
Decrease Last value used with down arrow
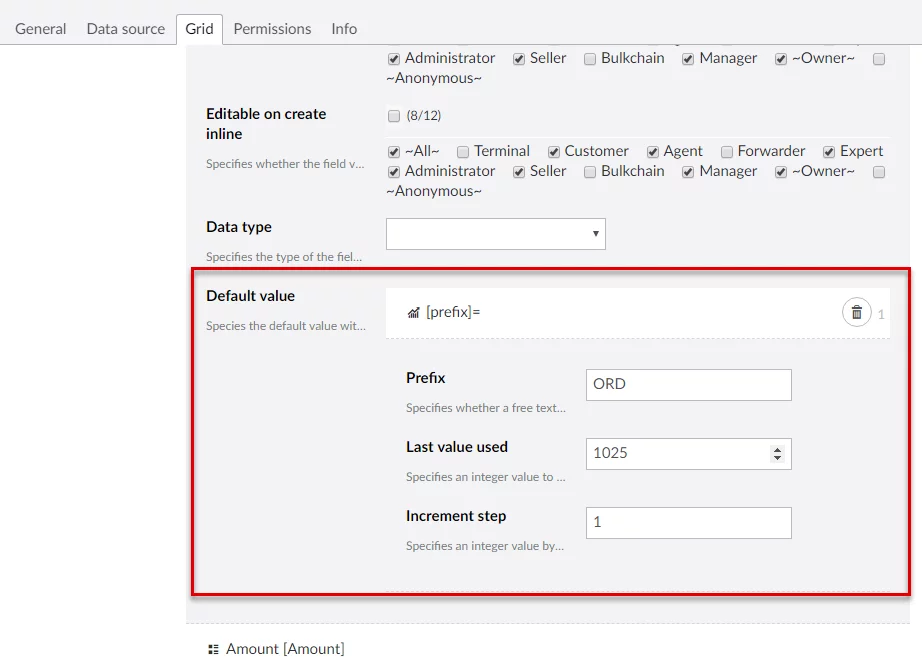777,458
